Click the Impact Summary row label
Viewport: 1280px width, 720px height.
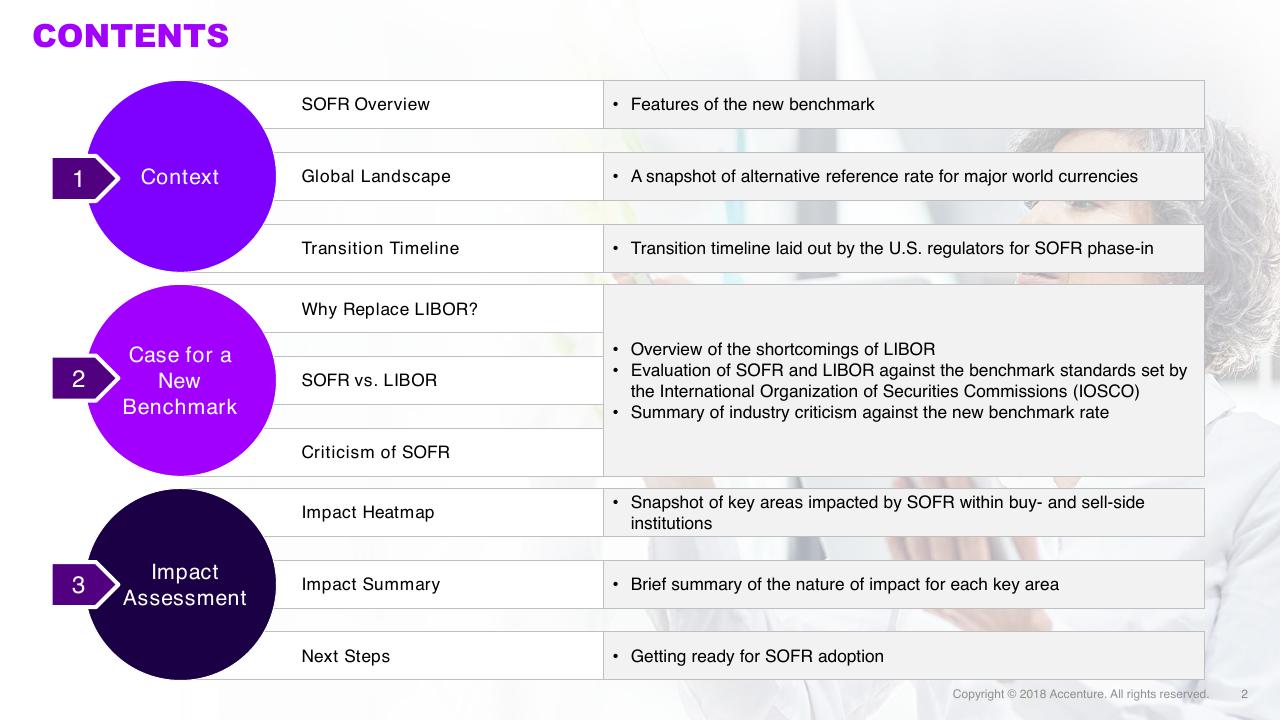click(370, 584)
